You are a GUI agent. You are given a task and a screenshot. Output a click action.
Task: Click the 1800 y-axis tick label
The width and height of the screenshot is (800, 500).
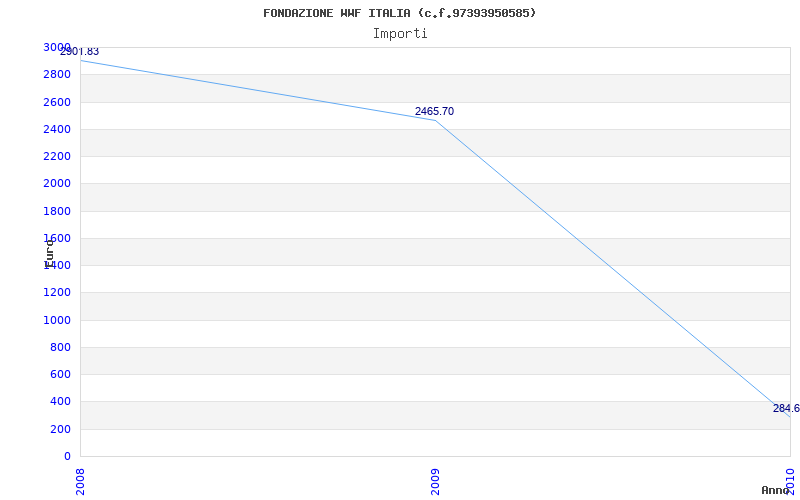(57, 211)
